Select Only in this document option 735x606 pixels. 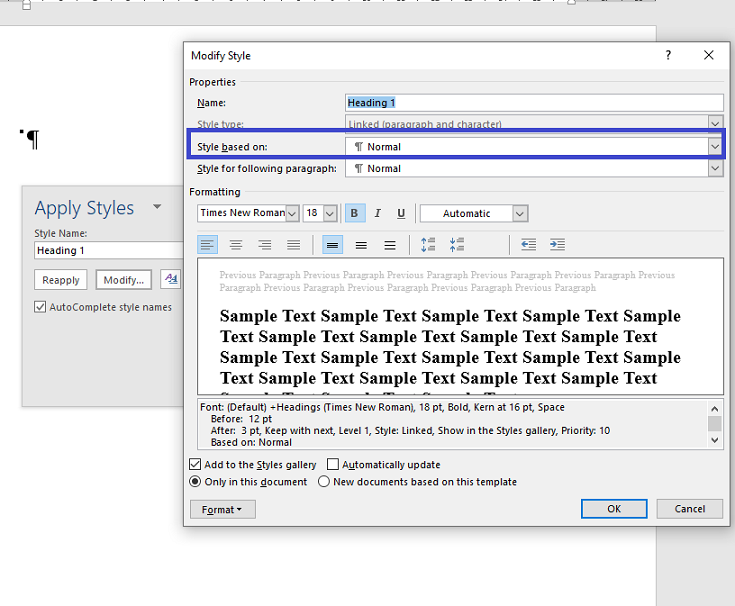click(195, 482)
